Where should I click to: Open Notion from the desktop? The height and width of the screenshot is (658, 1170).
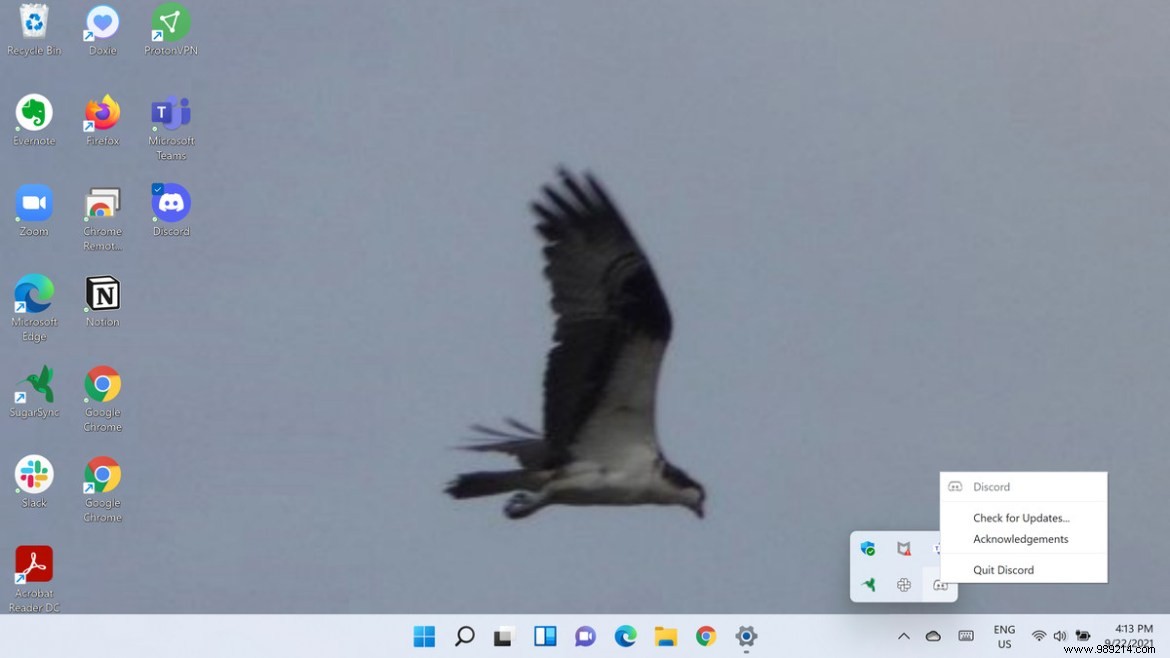[102, 295]
